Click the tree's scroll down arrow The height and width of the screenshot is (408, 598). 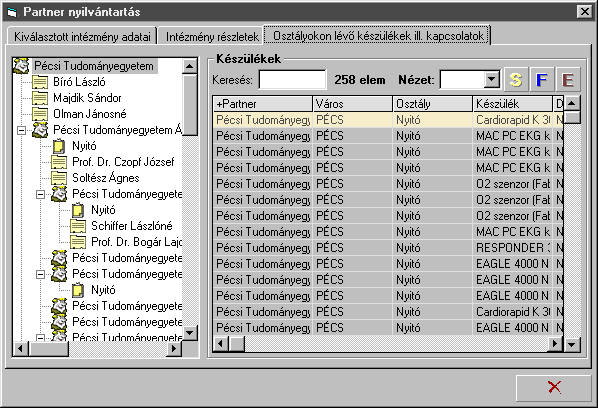190,333
